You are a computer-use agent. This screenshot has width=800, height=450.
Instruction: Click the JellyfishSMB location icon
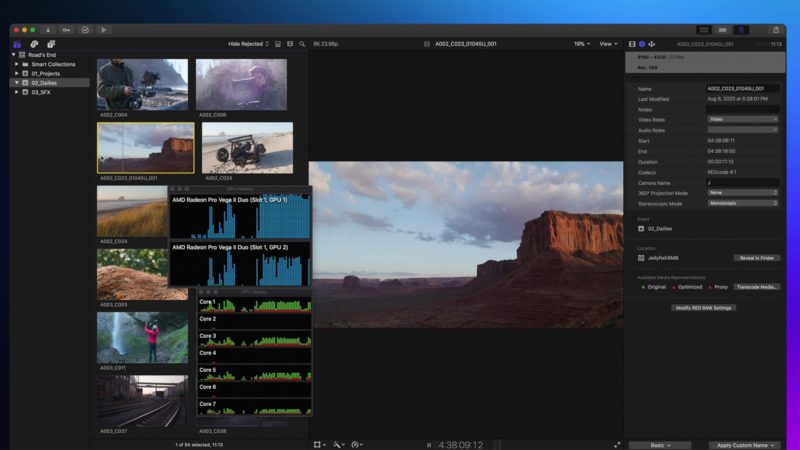coord(641,258)
